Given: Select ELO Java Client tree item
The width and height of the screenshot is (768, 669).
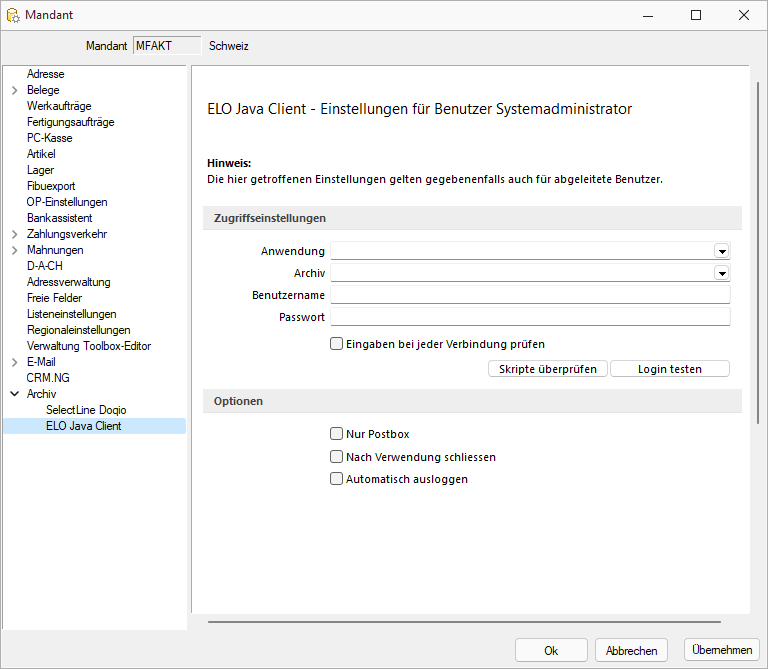Looking at the screenshot, I should tap(84, 426).
